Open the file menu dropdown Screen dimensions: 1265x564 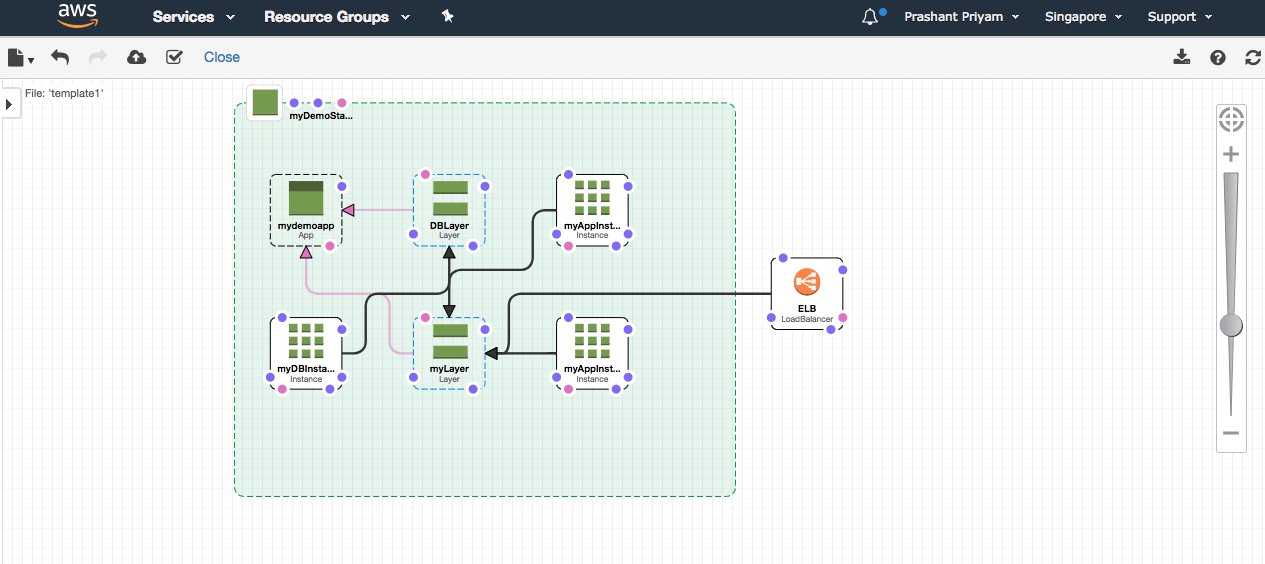click(20, 57)
